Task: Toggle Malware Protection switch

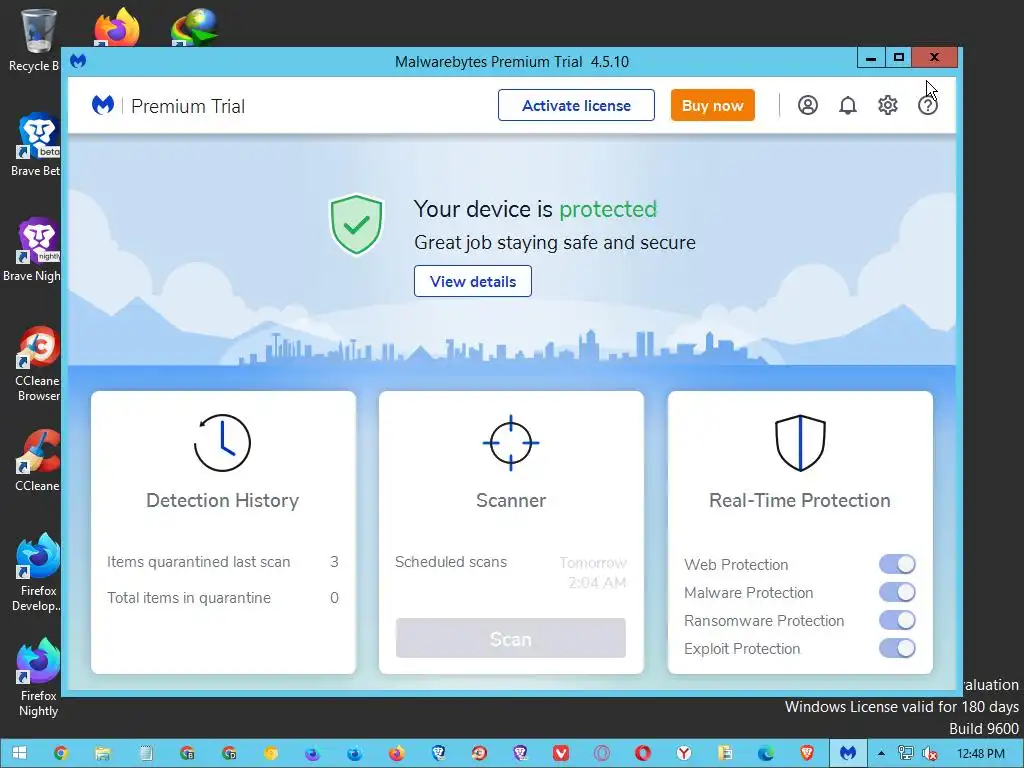Action: (897, 592)
